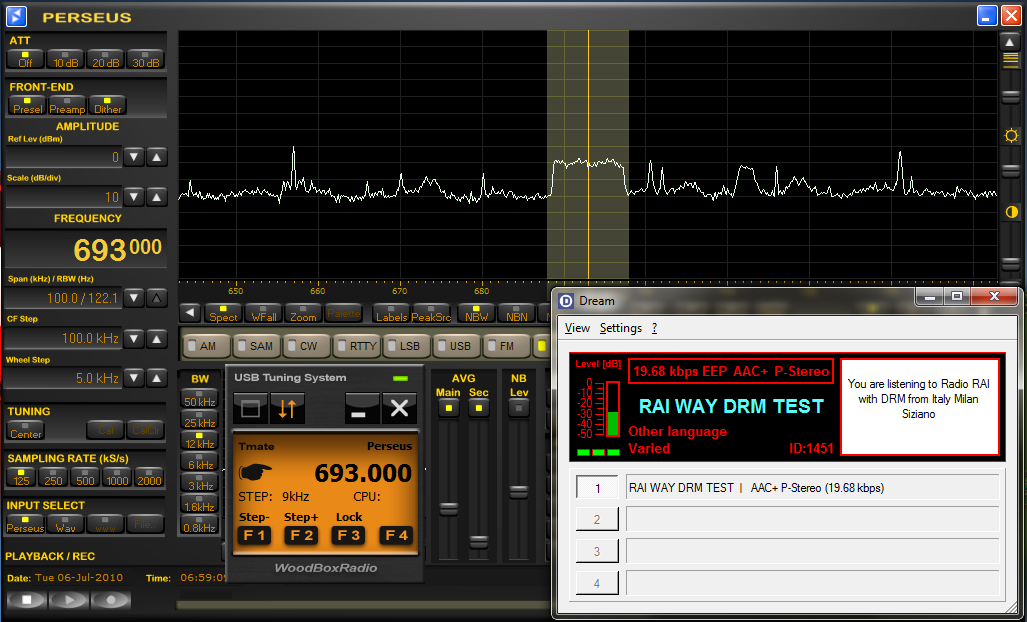Click the pointing hand icon in Tmate display
Image resolution: width=1027 pixels, height=622 pixels.
tap(256, 471)
